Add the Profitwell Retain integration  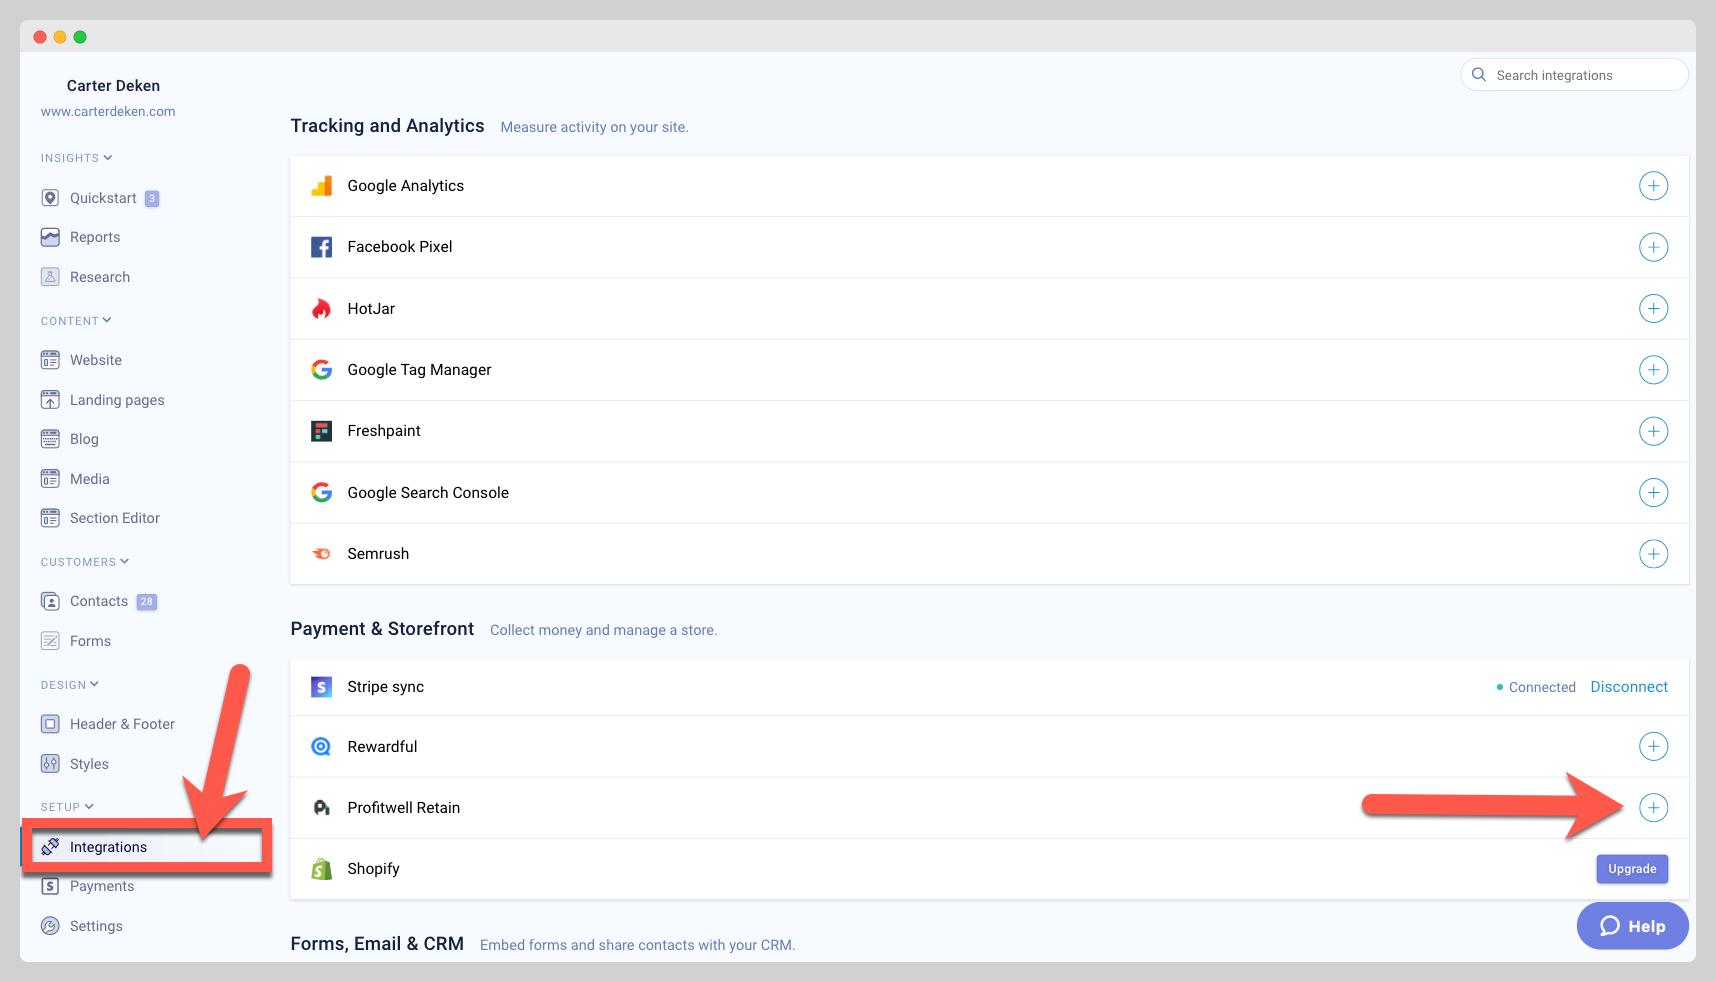1654,808
